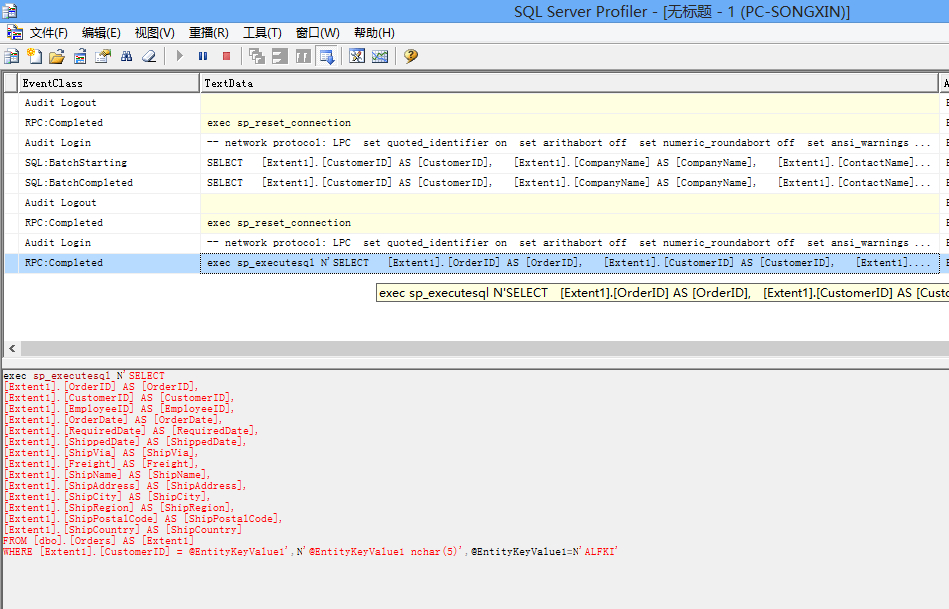Click the binoculars Find icon
Viewport: 949px width, 609px height.
(x=126, y=56)
